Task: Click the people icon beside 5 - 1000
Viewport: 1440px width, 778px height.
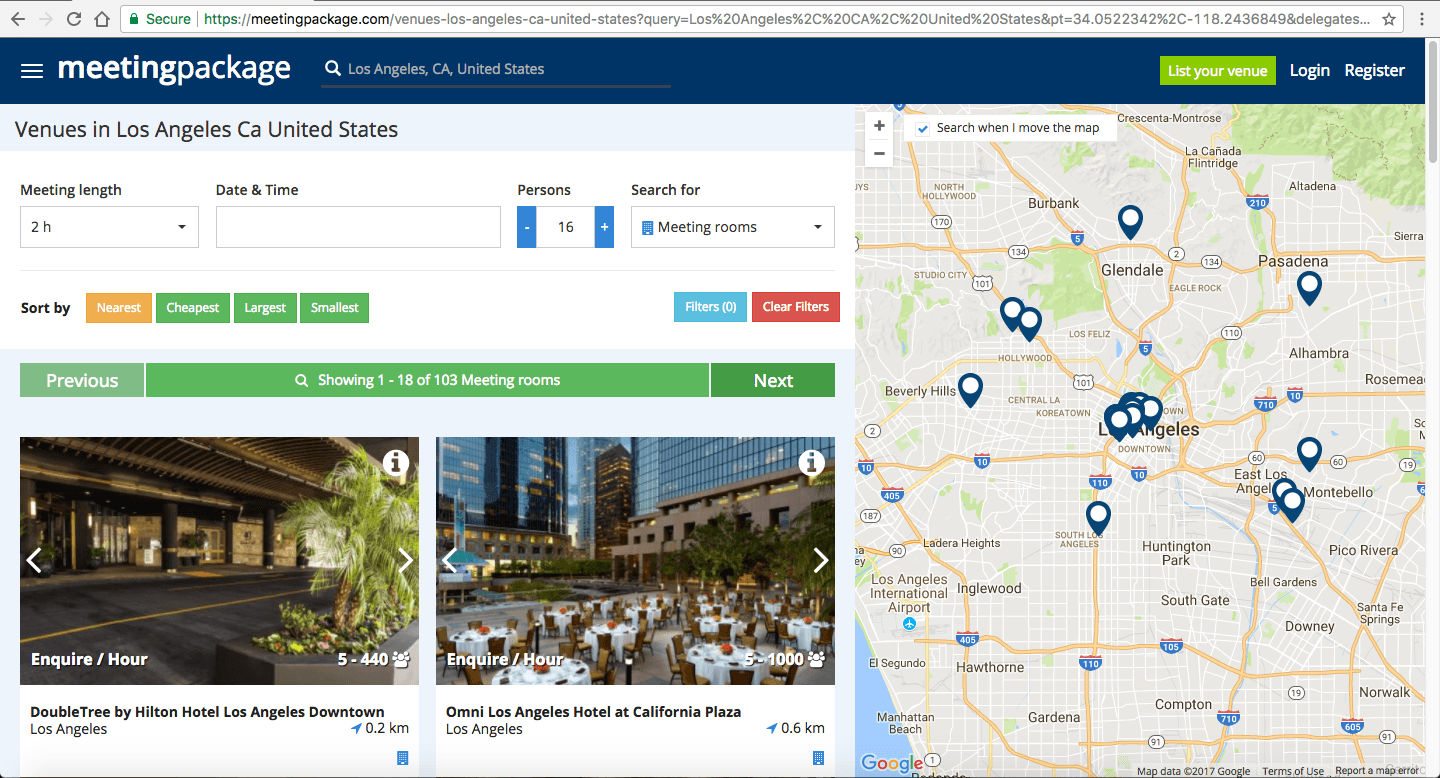Action: (x=816, y=659)
